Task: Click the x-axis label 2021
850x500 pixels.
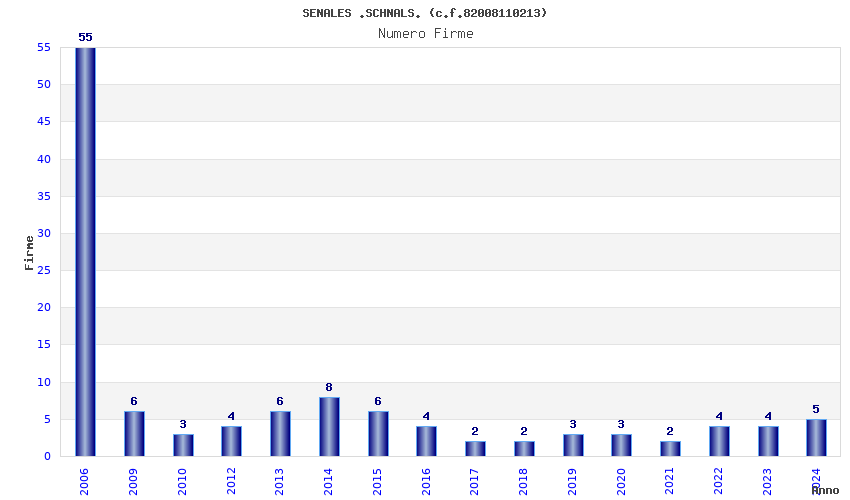Action: point(669,482)
